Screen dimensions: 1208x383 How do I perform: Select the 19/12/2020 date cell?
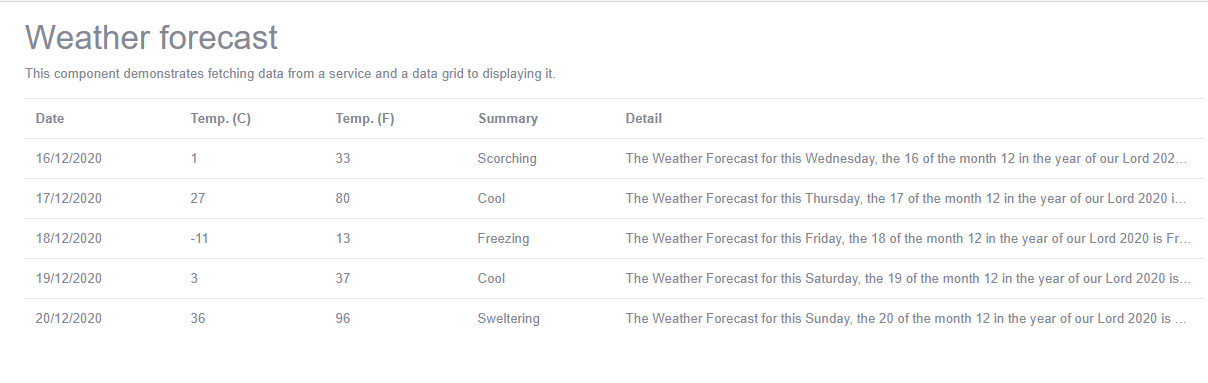[69, 278]
